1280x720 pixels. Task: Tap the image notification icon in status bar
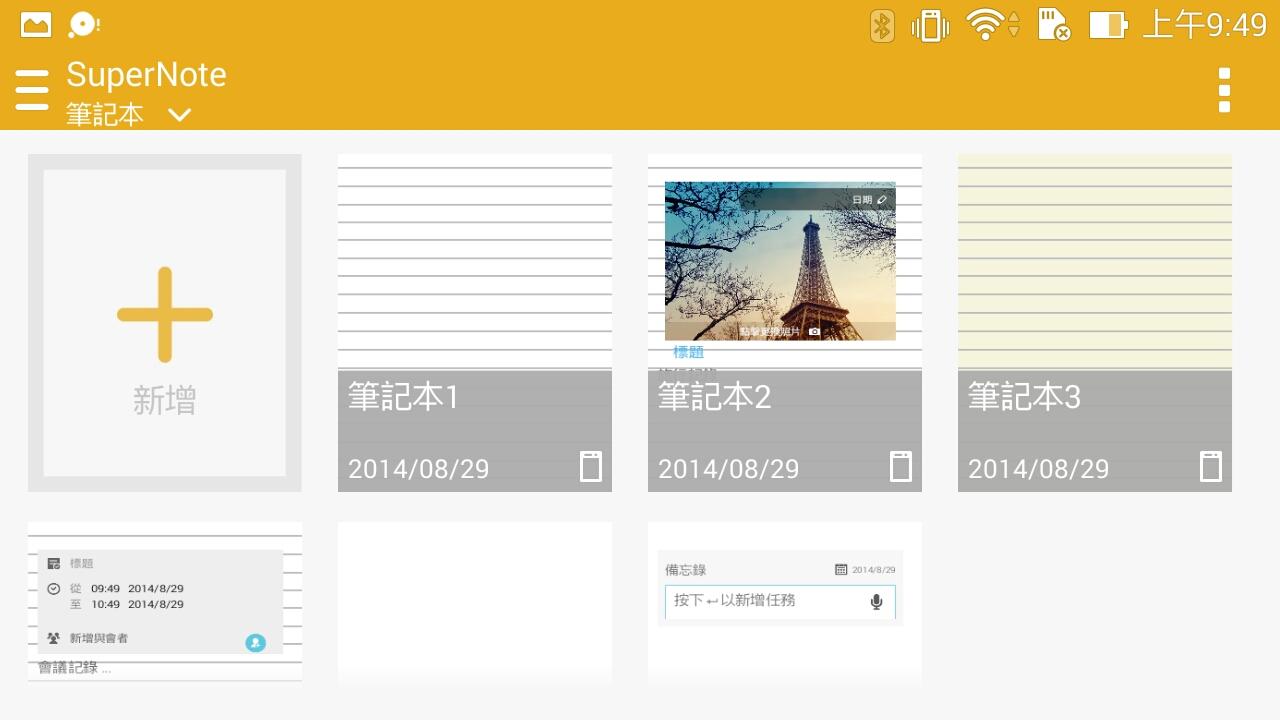[36, 25]
